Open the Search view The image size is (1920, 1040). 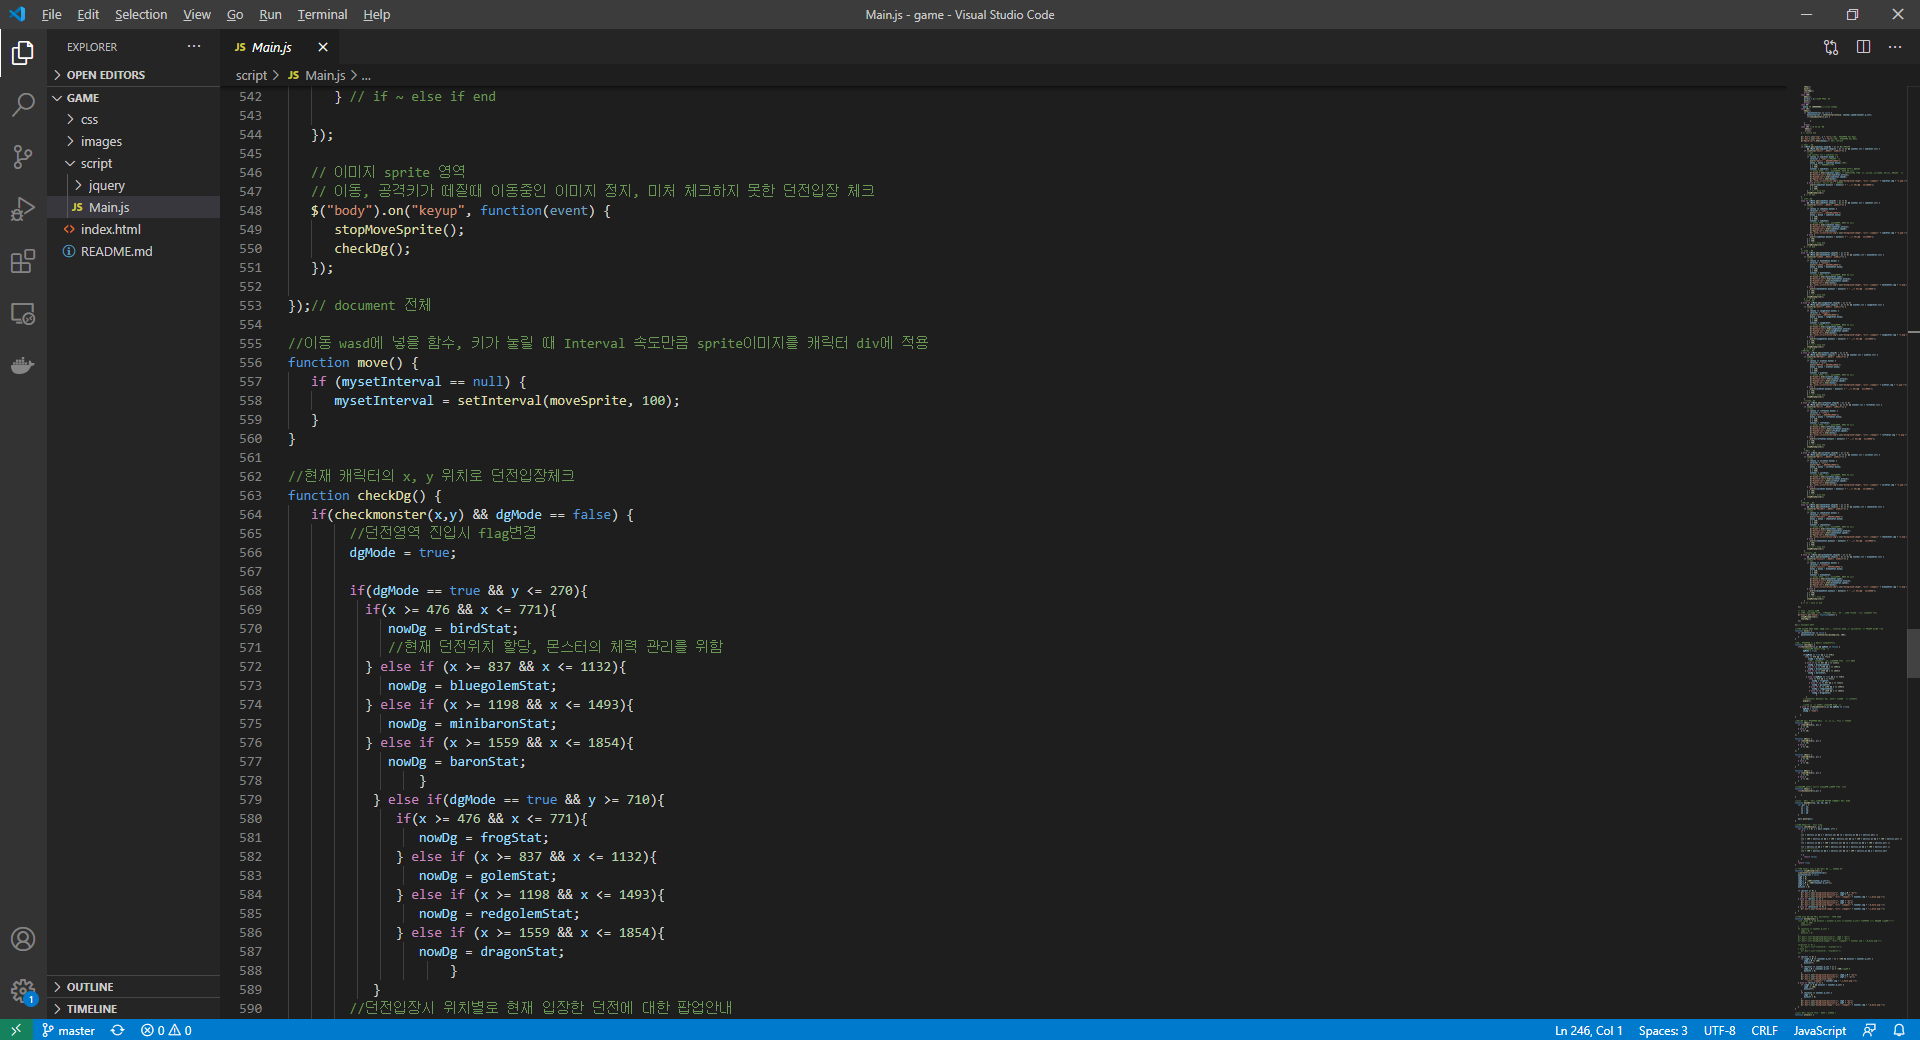pyautogui.click(x=22, y=105)
